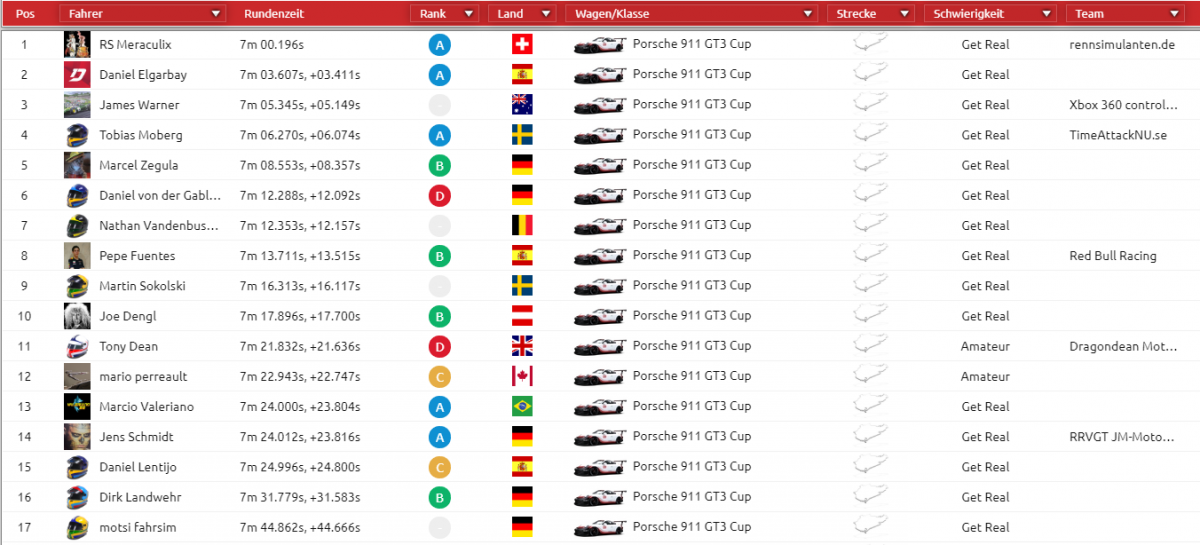
Task: Select Dirk Landwehr's lap time cell
Action: 301,497
